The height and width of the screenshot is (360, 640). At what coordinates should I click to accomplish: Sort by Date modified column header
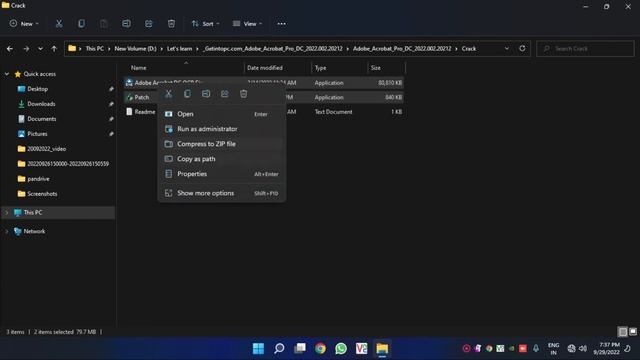pyautogui.click(x=265, y=68)
